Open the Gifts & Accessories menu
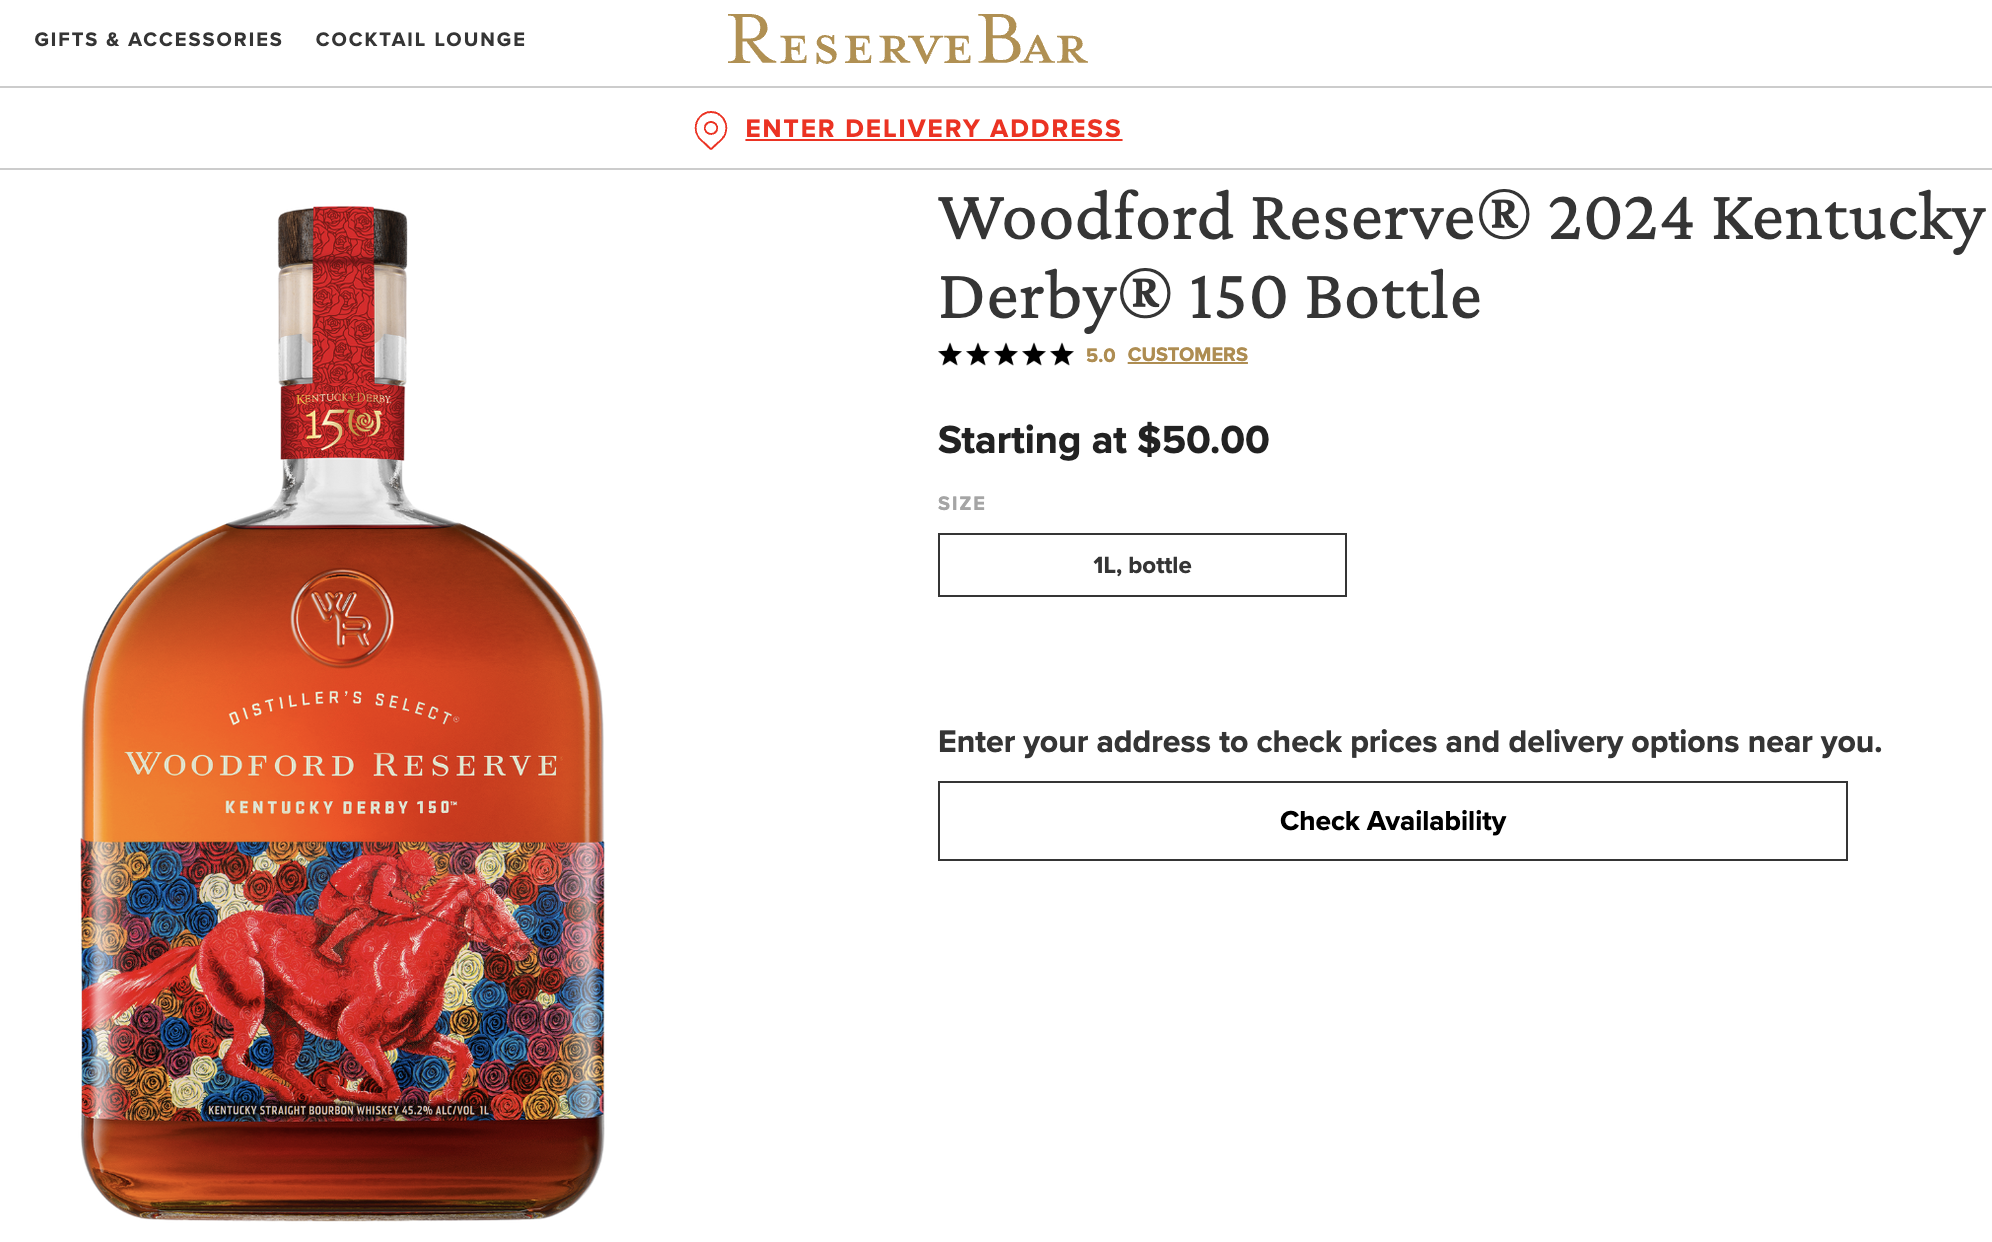Screen dimensions: 1992x1242 coord(158,39)
